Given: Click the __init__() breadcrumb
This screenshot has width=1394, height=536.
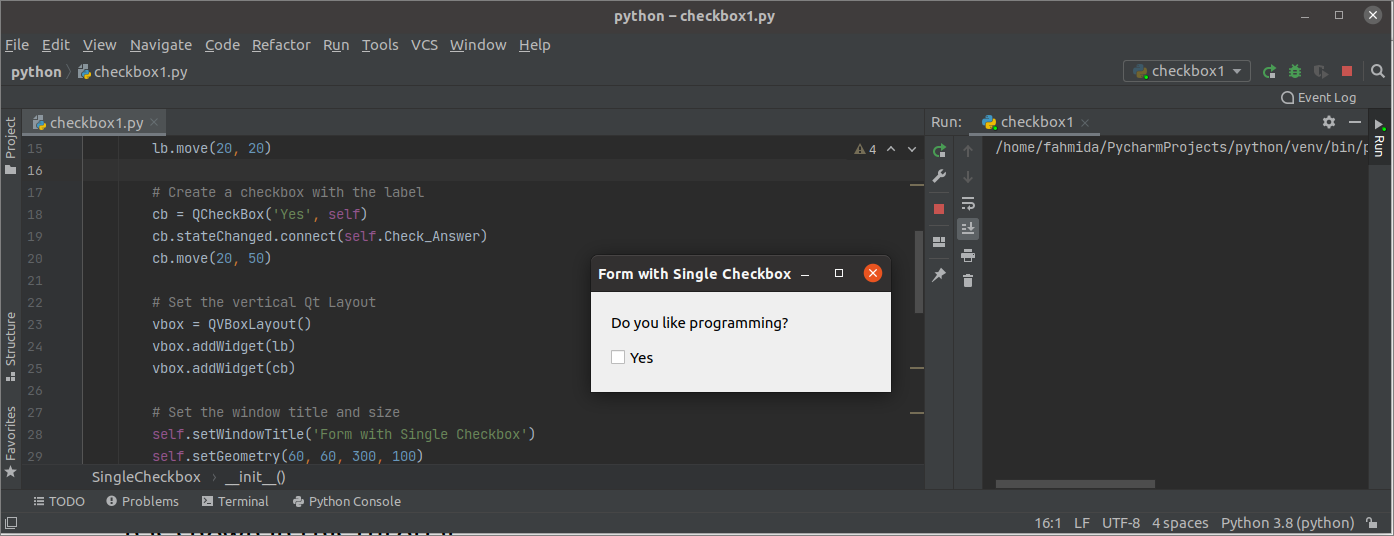Looking at the screenshot, I should (255, 477).
